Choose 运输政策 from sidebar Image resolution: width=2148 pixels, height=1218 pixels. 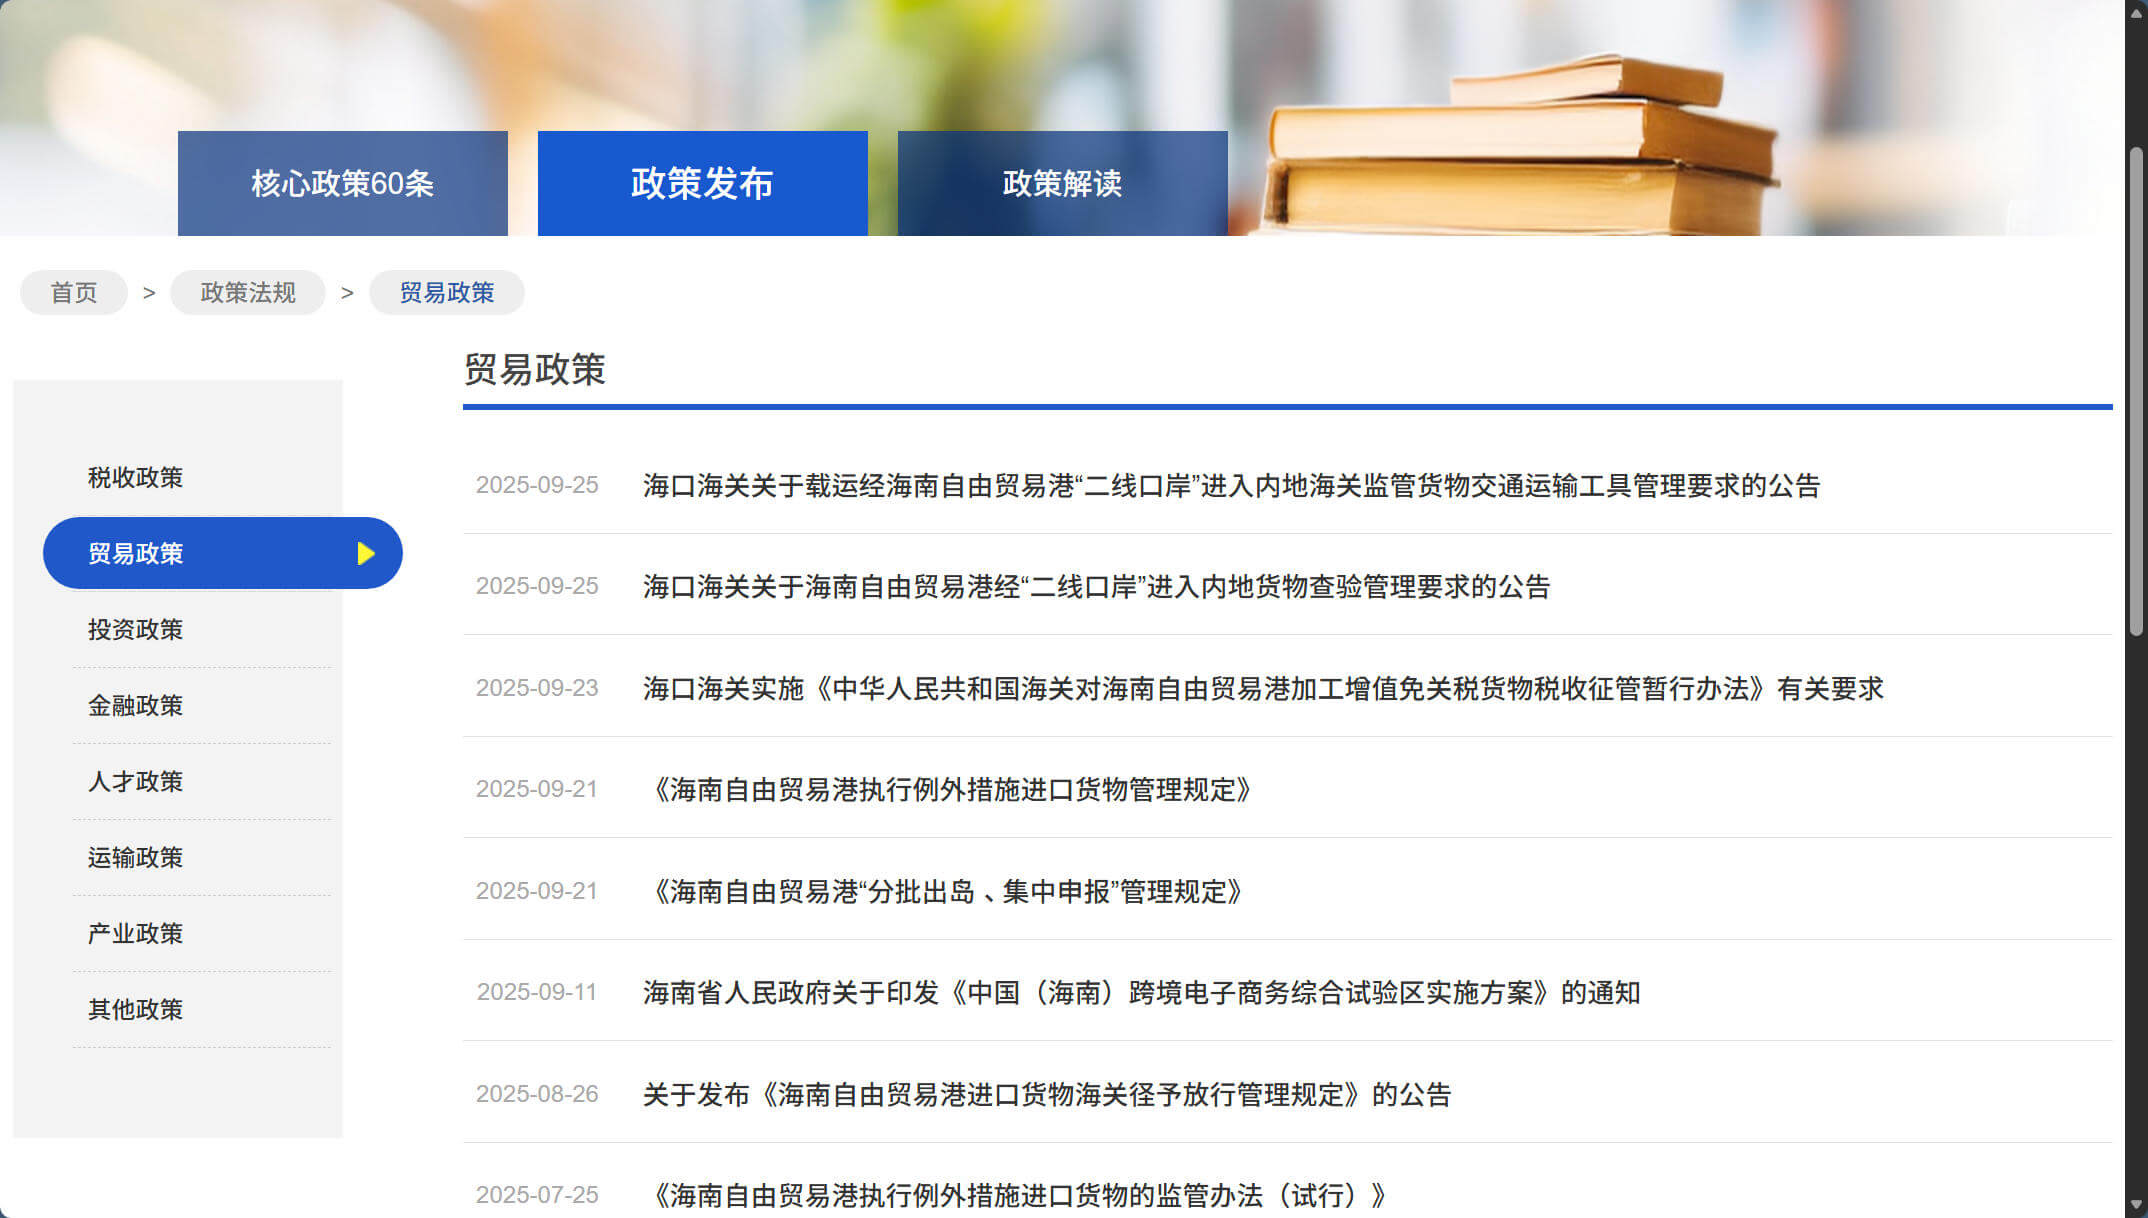click(x=136, y=858)
